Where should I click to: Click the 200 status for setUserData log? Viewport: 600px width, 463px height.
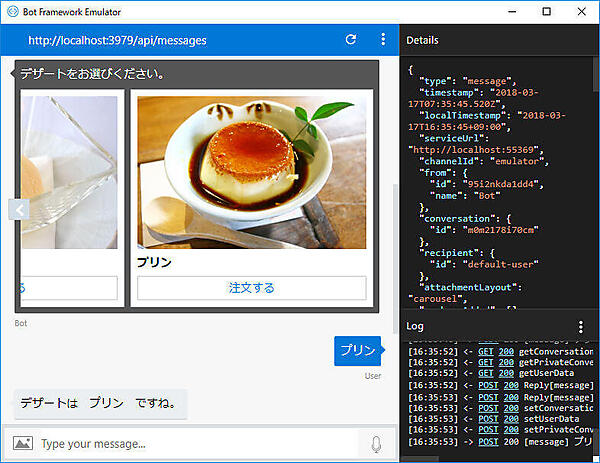511,419
